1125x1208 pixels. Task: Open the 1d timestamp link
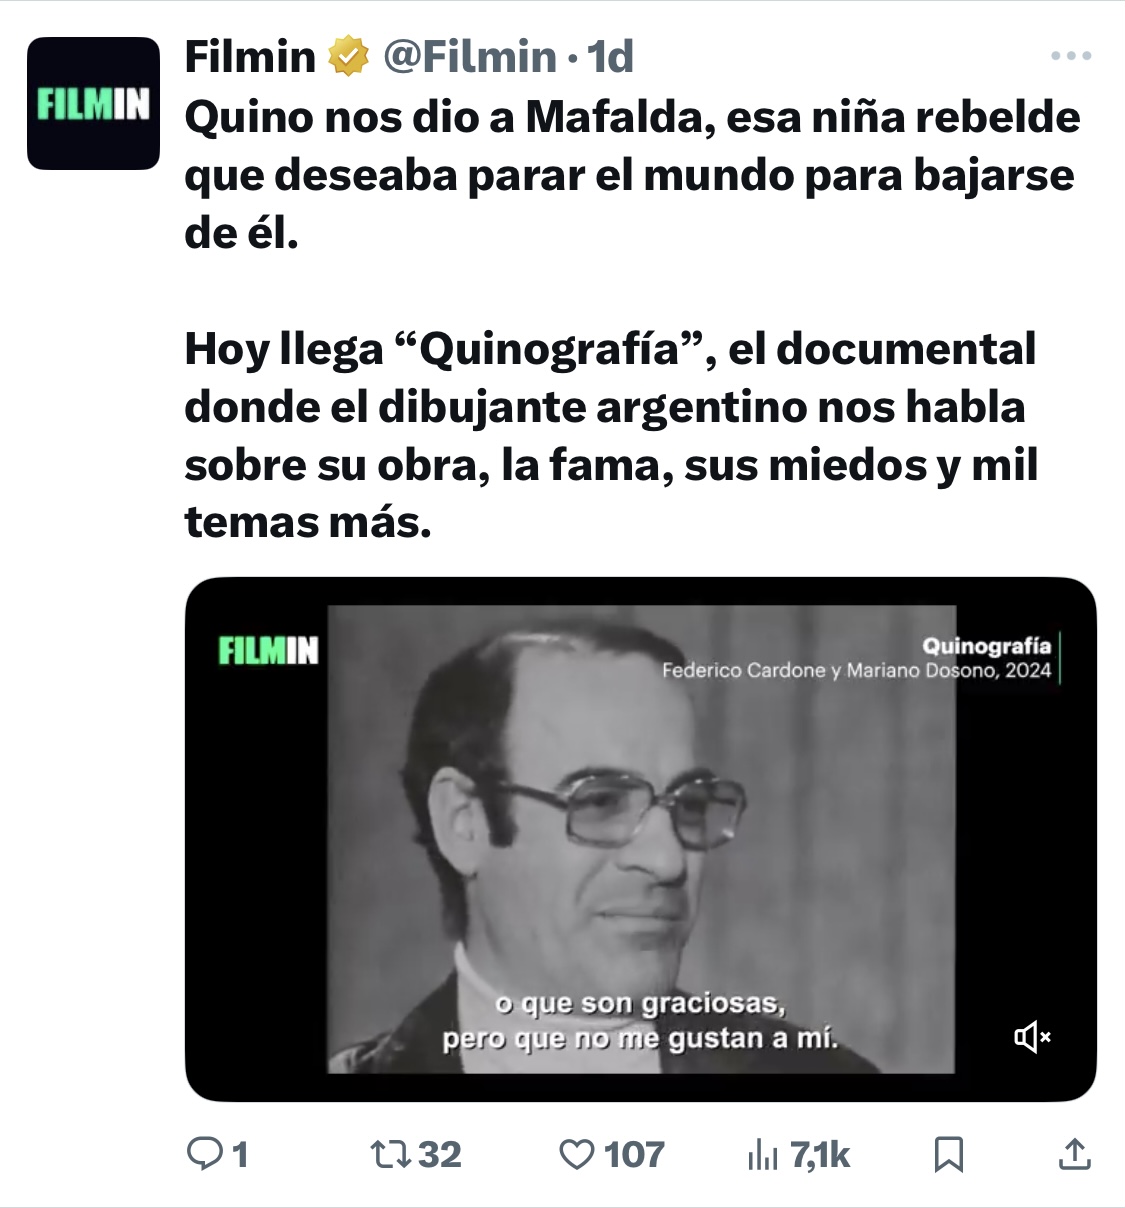click(x=610, y=56)
